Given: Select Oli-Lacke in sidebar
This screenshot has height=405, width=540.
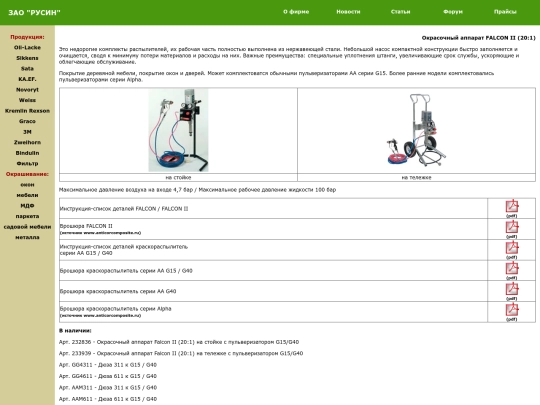Looking at the screenshot, I should pyautogui.click(x=27, y=48).
